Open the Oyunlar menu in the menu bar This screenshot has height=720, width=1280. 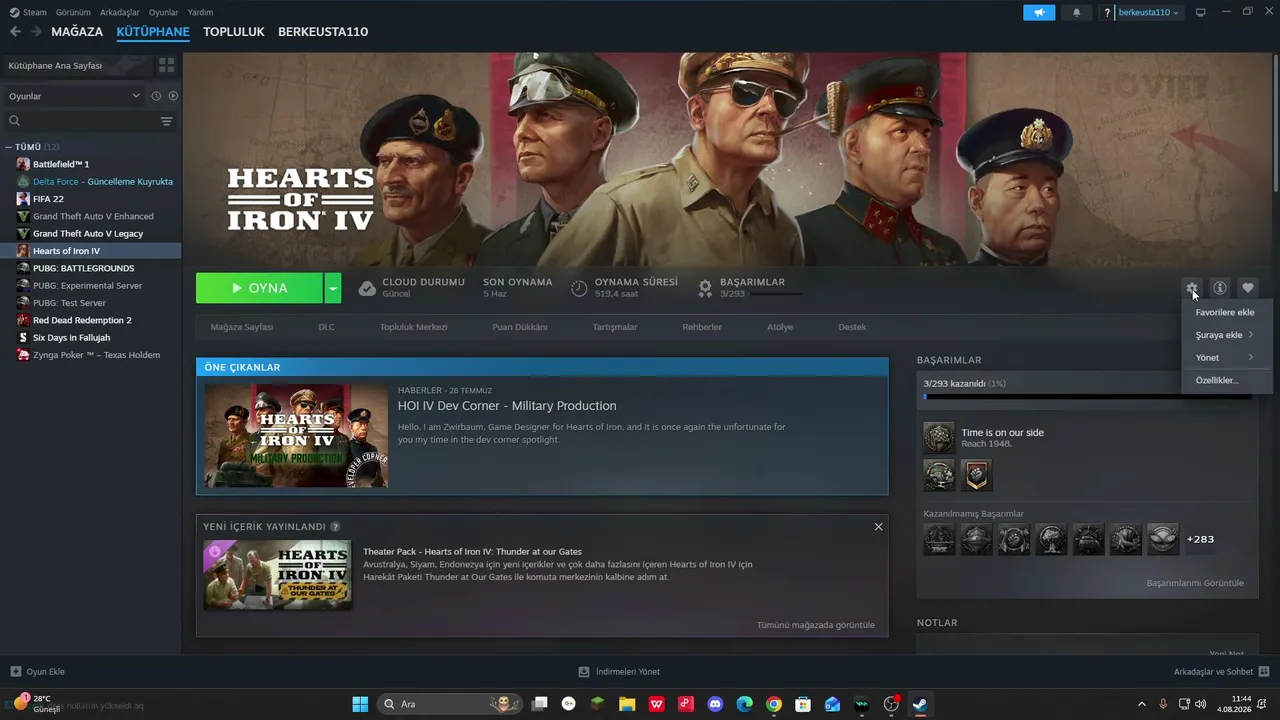coord(164,13)
